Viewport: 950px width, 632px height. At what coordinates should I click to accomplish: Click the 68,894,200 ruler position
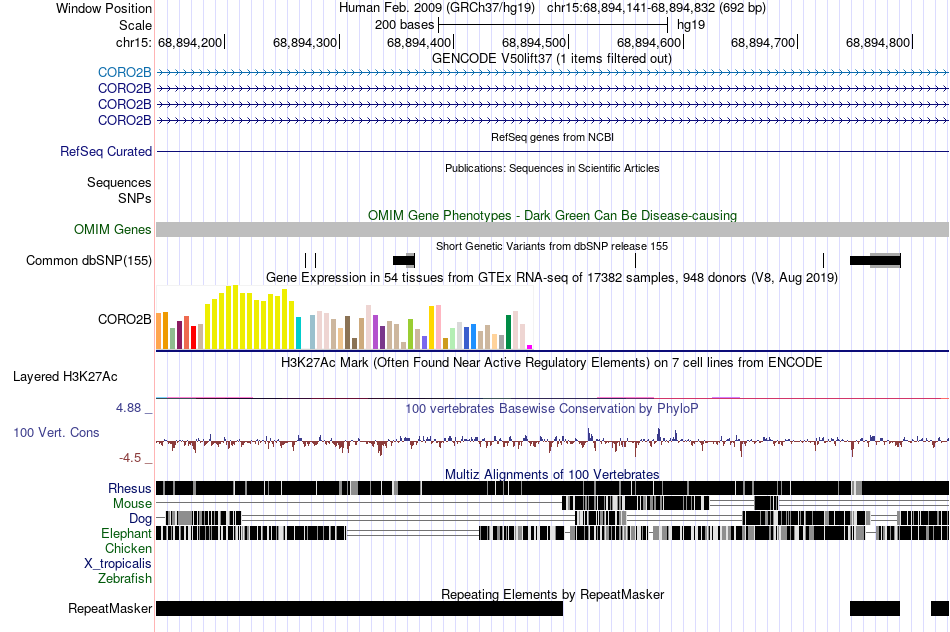[190, 42]
